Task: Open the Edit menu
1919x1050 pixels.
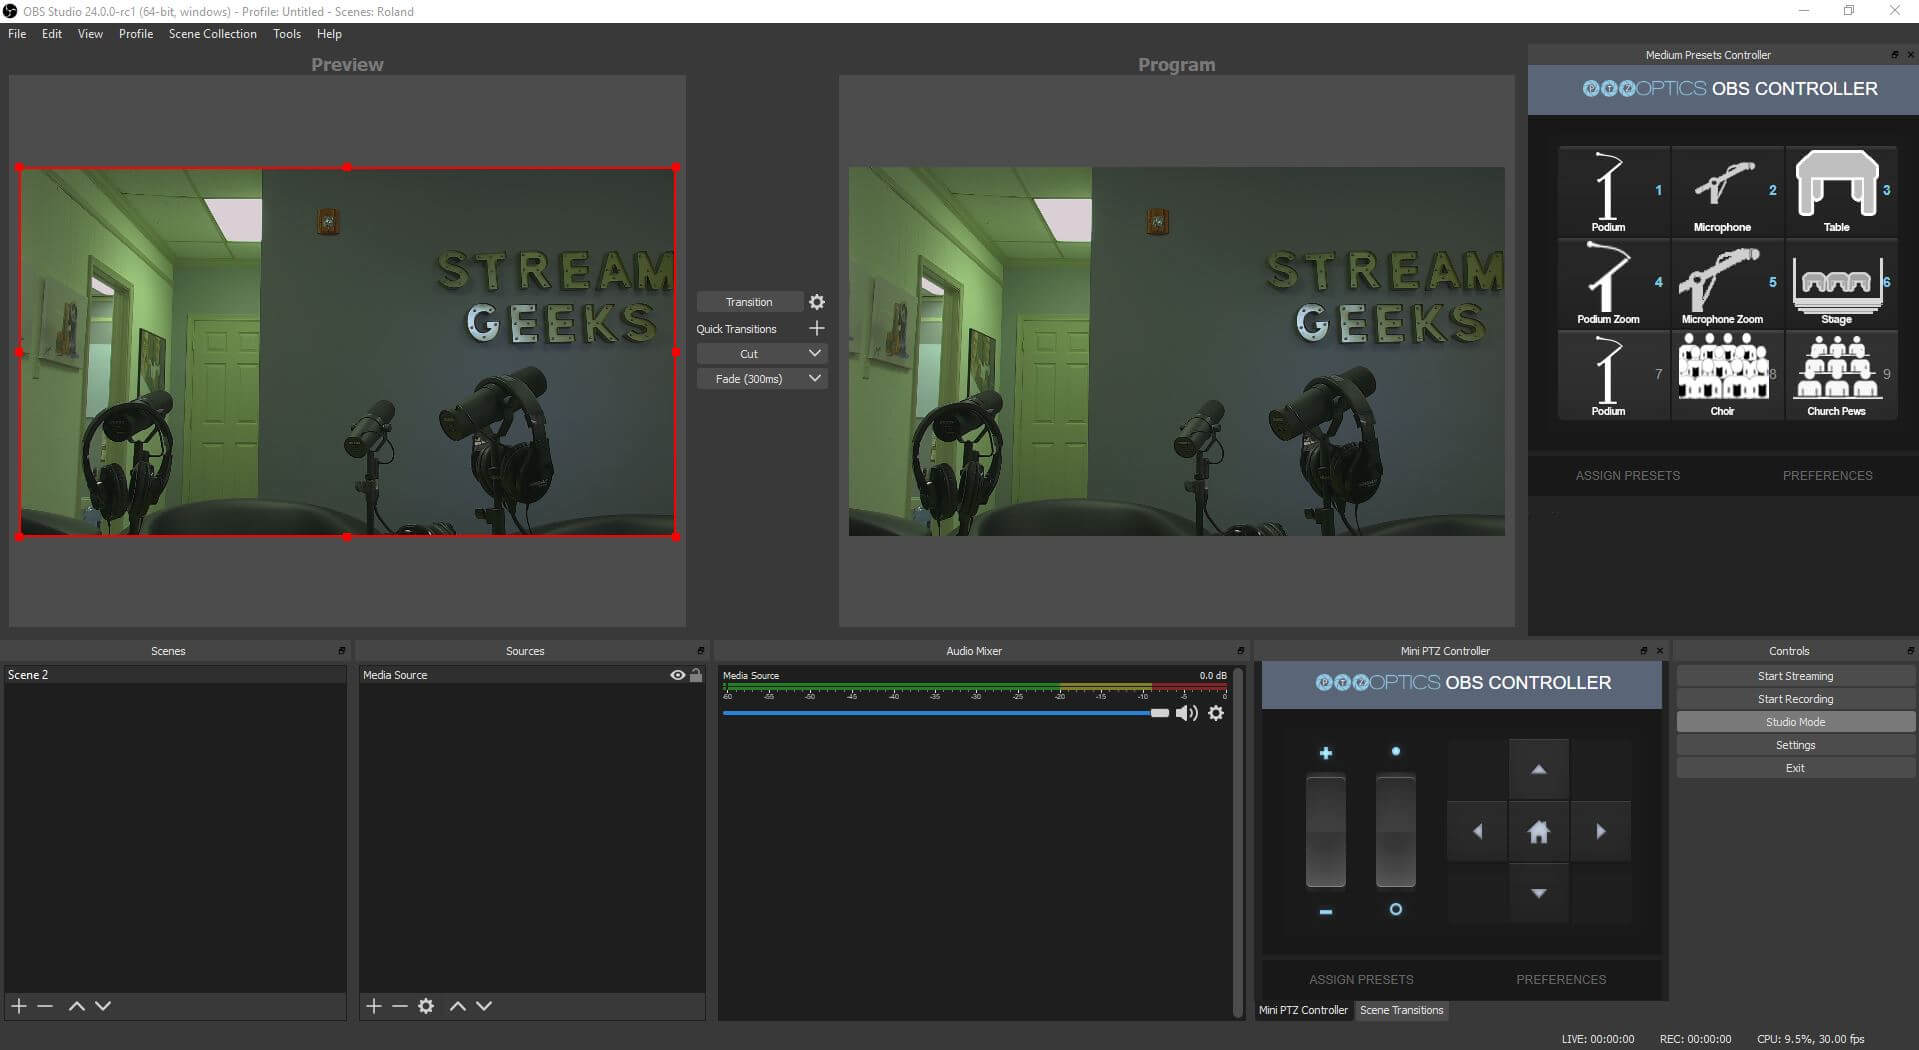Action: 52,34
